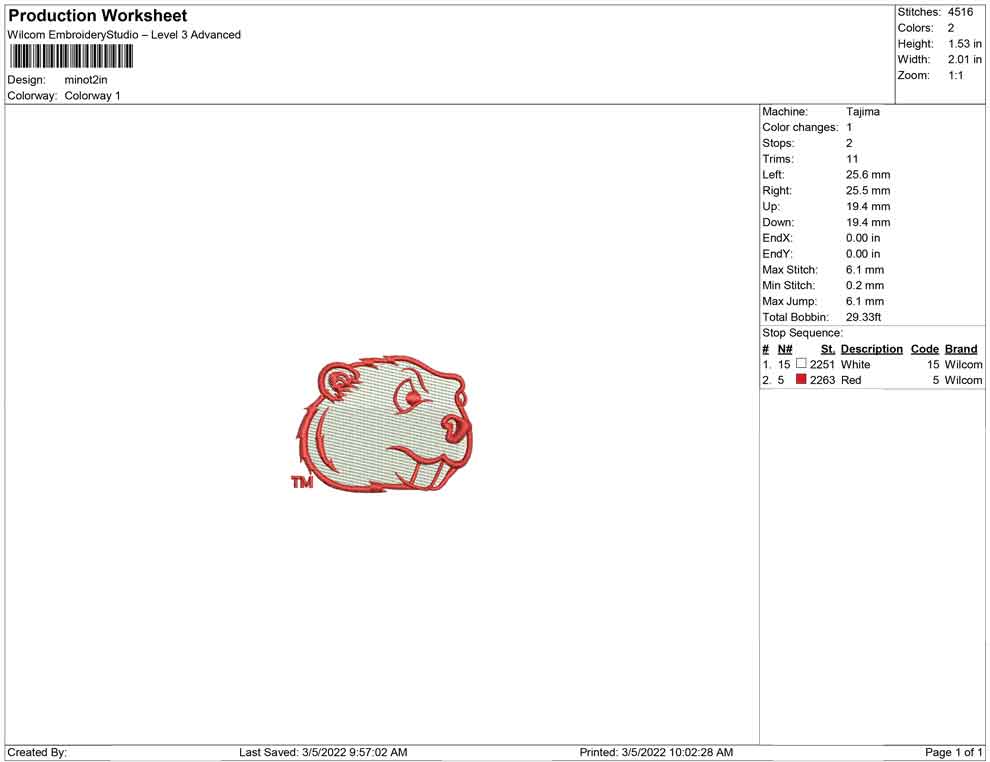The height and width of the screenshot is (762, 990).
Task: Click the Stitches value 4516
Action: pyautogui.click(x=960, y=12)
